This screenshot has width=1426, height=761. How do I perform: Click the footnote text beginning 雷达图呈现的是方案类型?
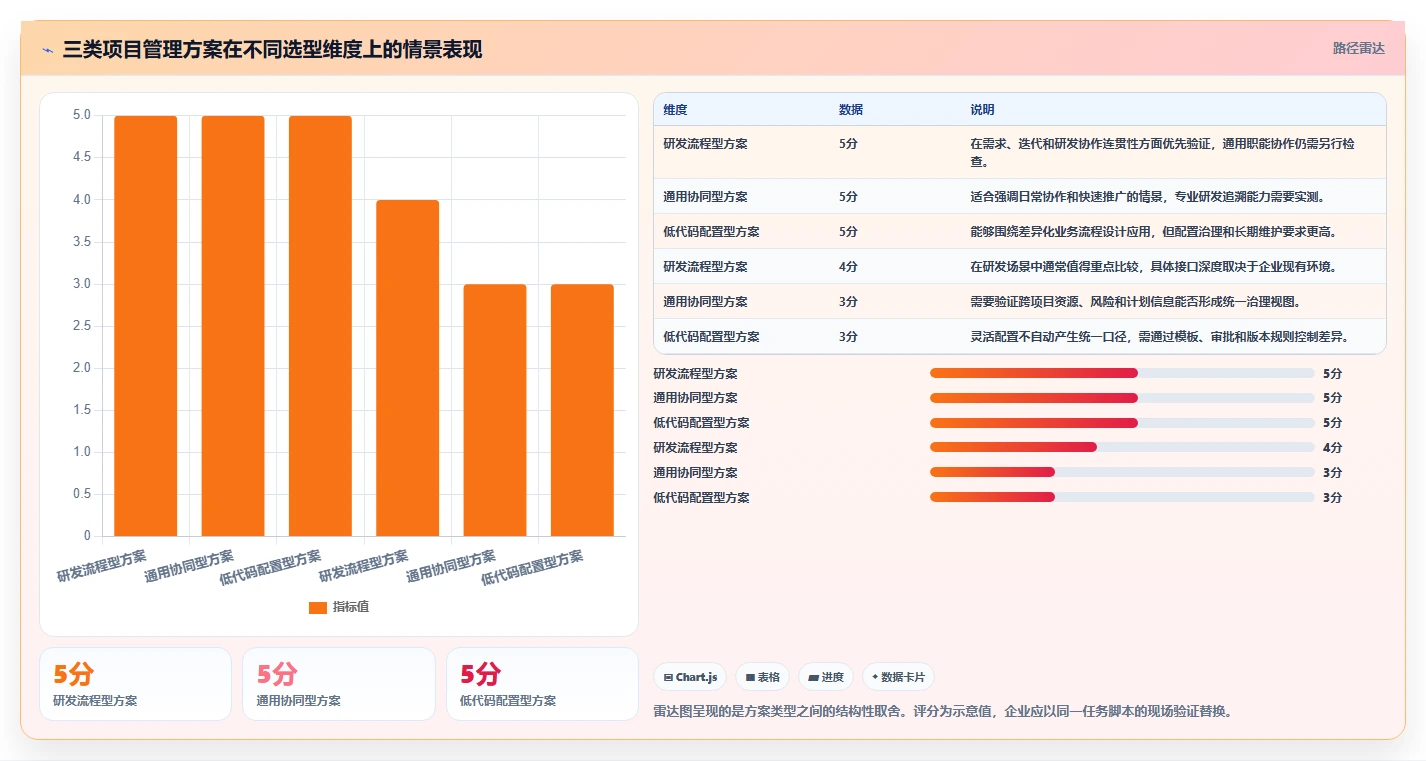(942, 712)
